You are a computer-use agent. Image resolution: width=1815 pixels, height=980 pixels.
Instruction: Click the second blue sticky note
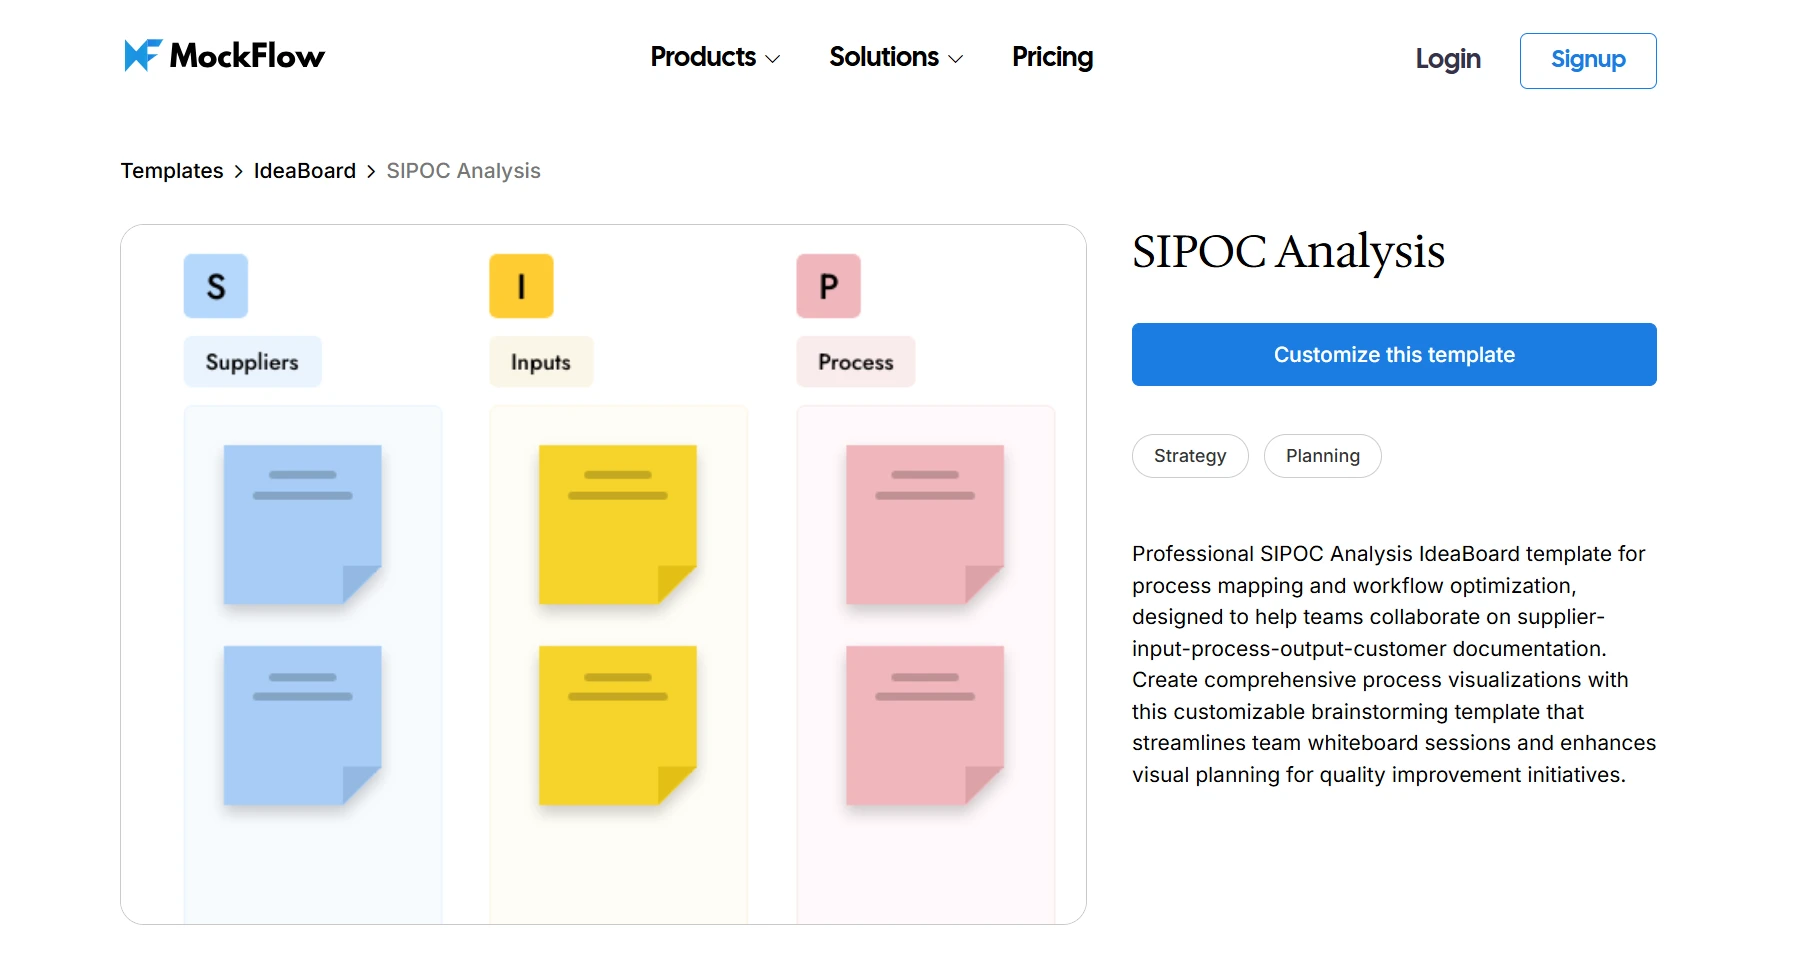(301, 725)
